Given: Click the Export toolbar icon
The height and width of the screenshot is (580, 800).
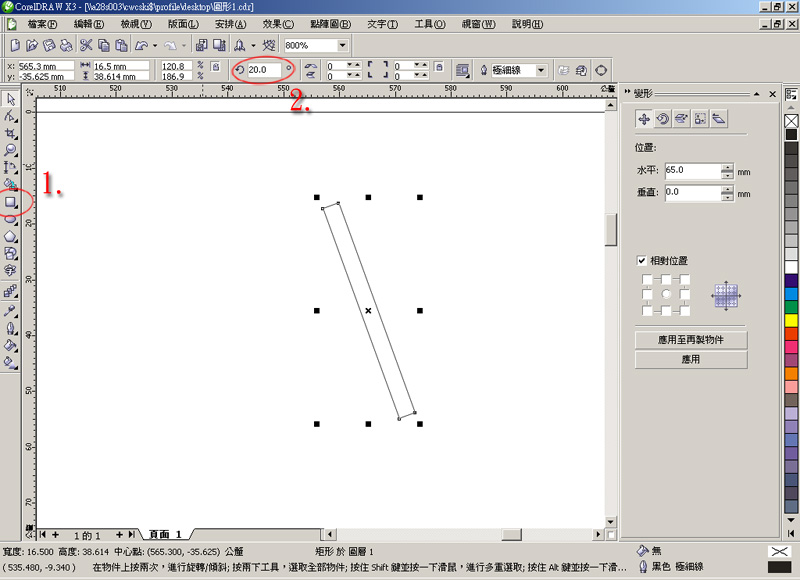Looking at the screenshot, I should coord(219,45).
